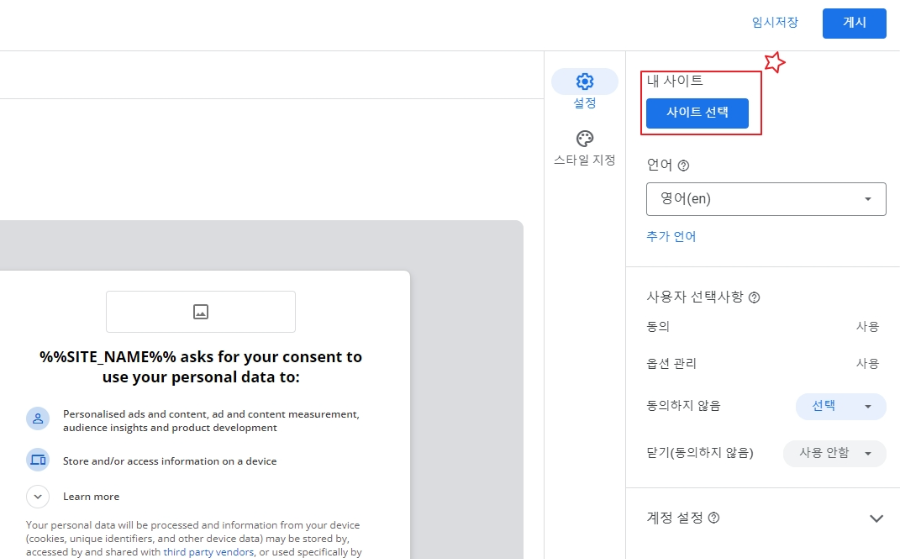
Task: Click the logo placeholder box in preview
Action: pyautogui.click(x=201, y=312)
